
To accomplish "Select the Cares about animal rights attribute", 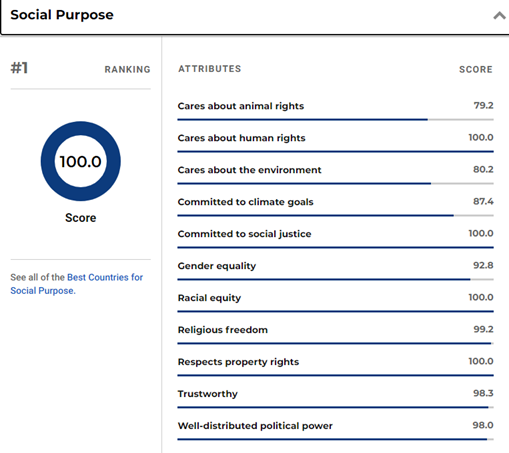I will 241,106.
